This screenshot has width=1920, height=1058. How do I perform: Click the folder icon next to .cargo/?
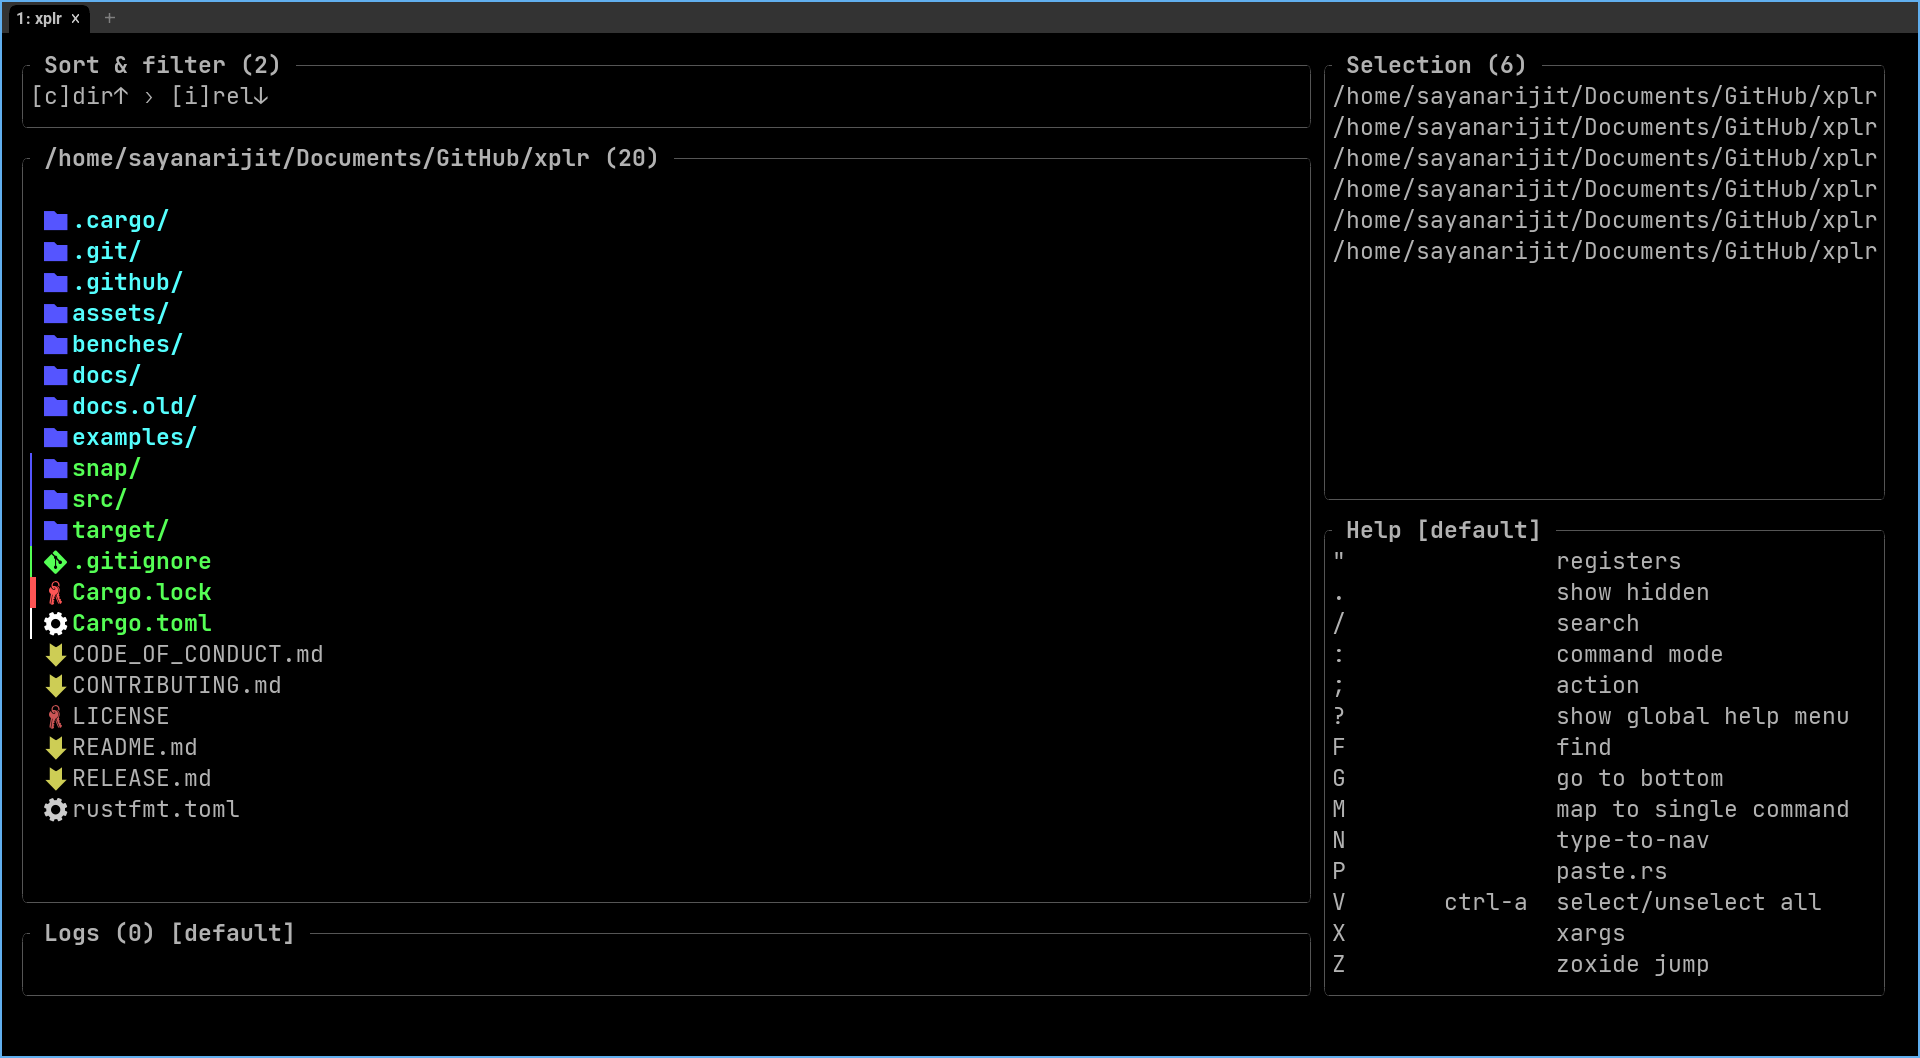pos(56,221)
